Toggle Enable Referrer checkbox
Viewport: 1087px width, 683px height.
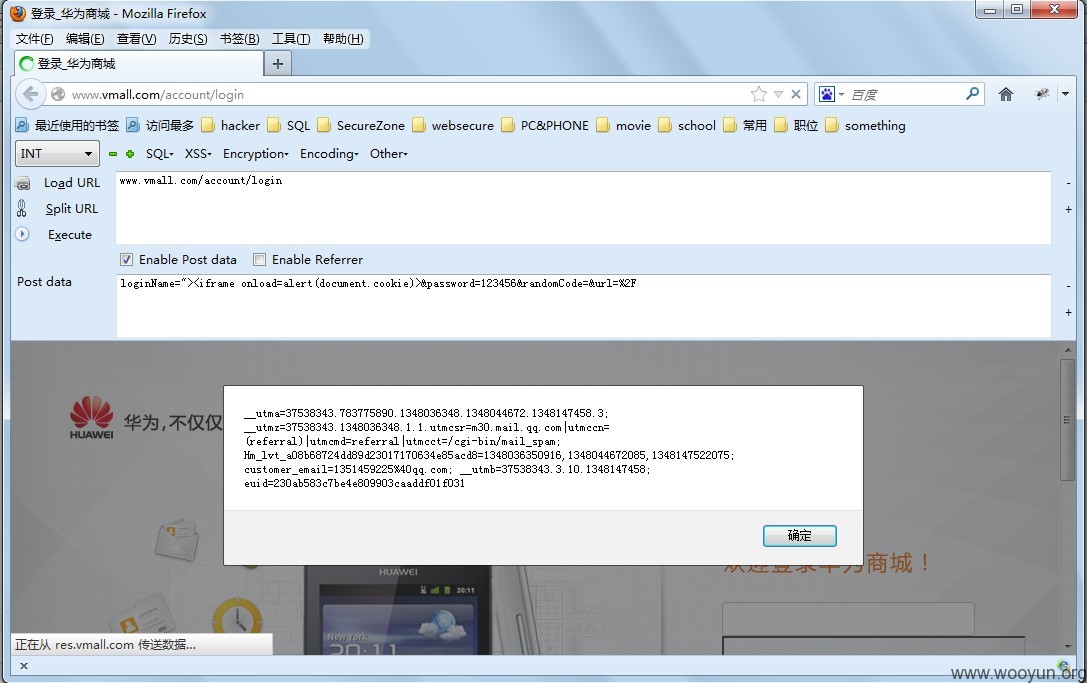(259, 259)
